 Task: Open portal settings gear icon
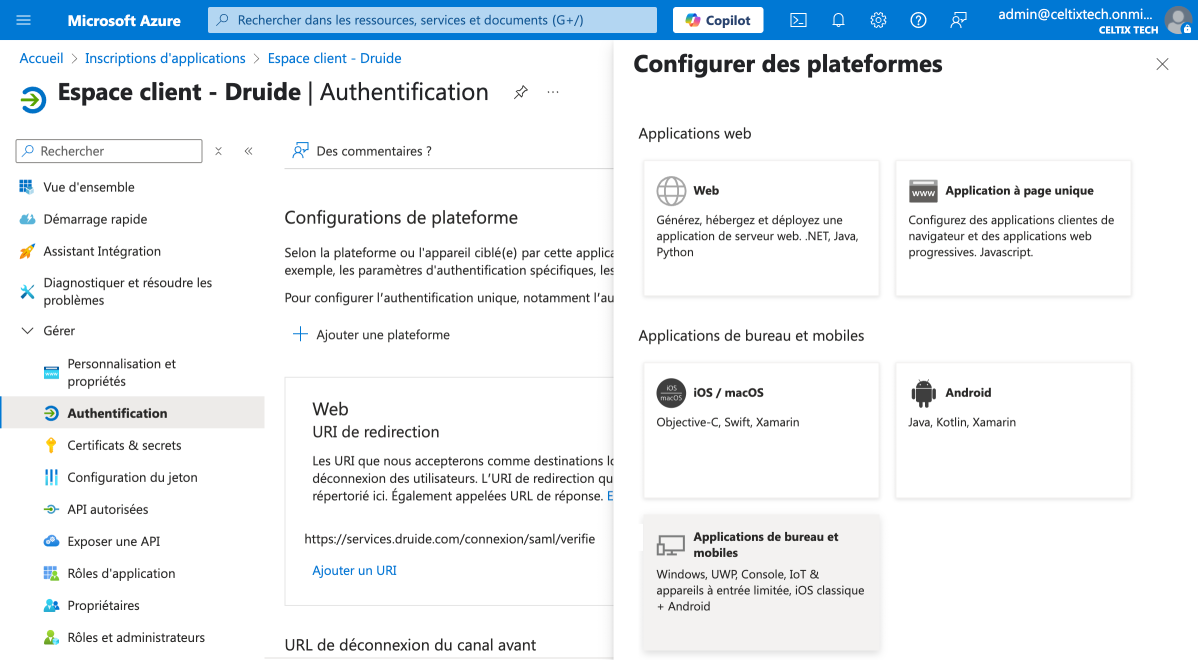click(x=878, y=20)
